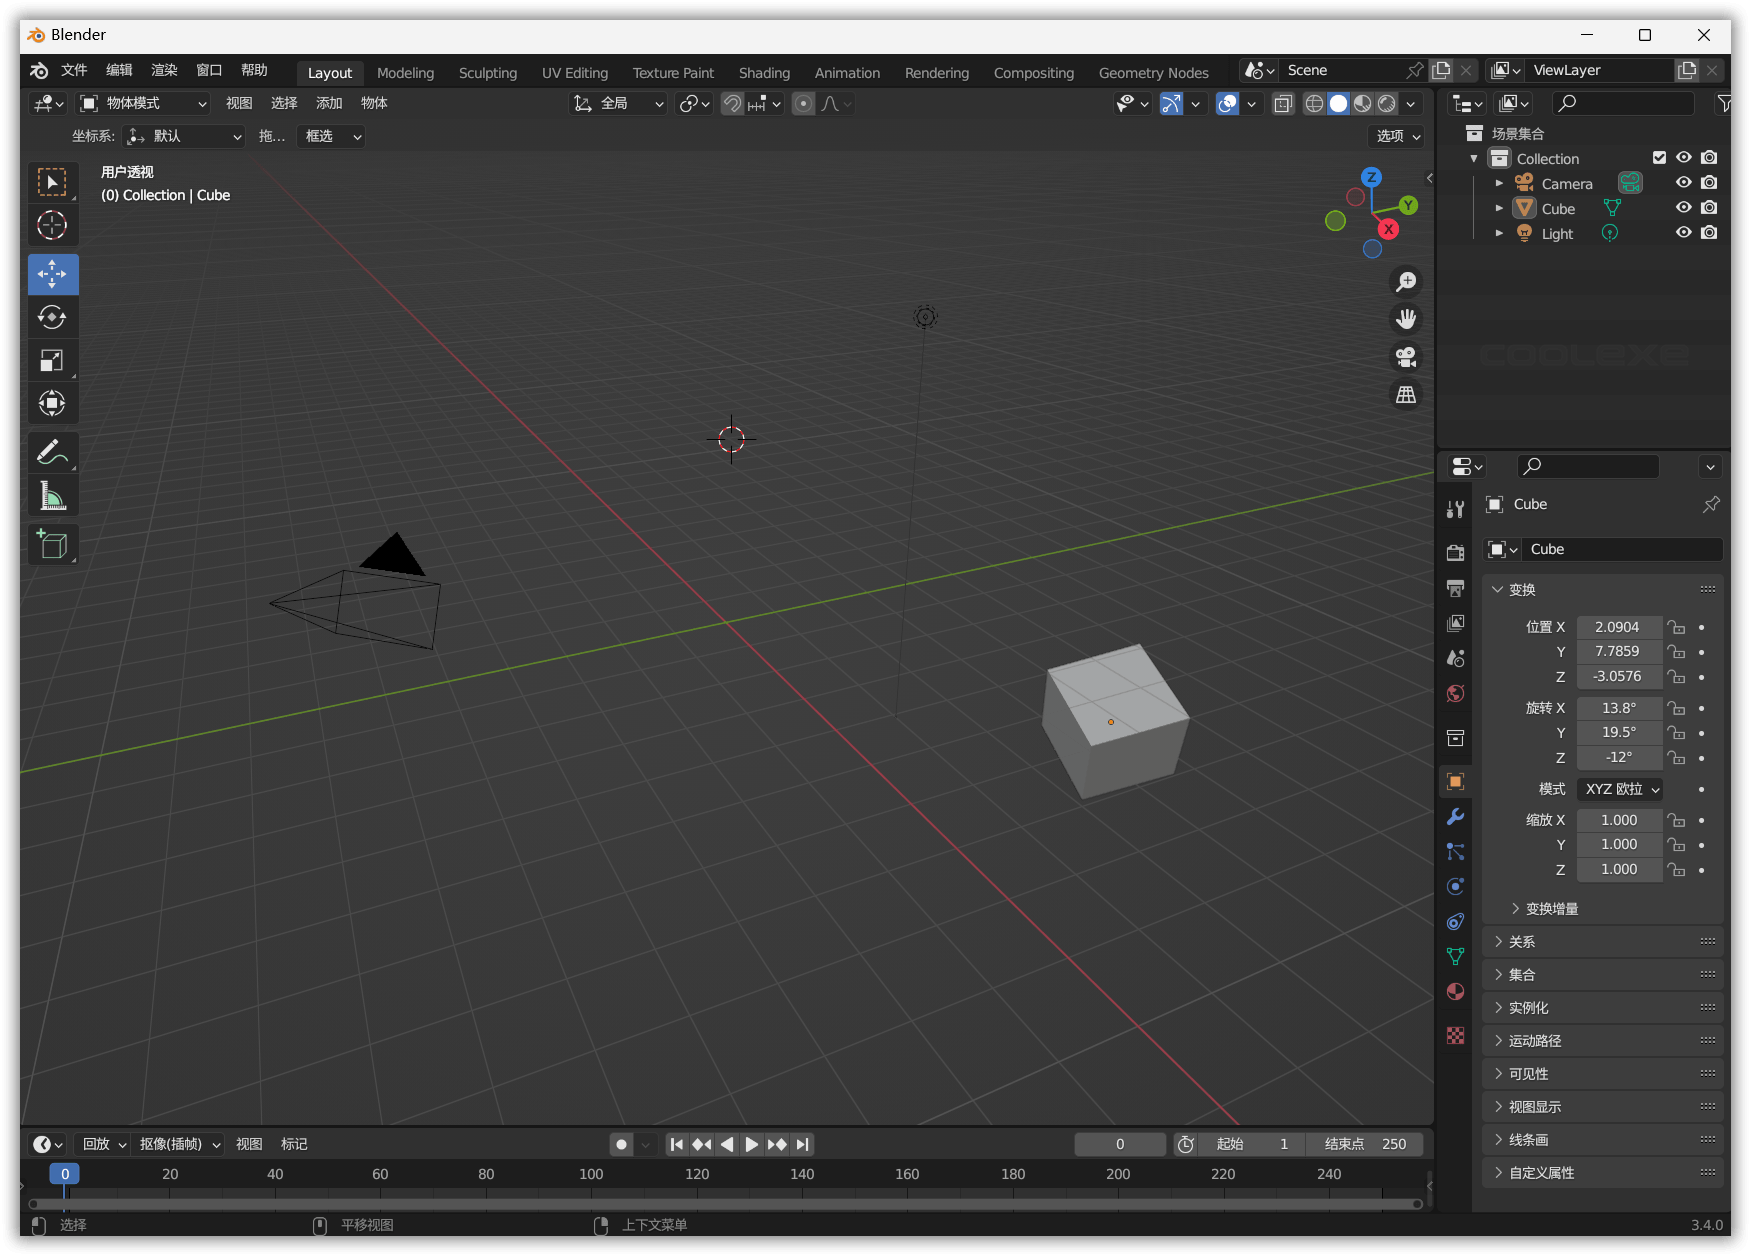
Task: Select the Measure tool
Action: click(x=52, y=495)
